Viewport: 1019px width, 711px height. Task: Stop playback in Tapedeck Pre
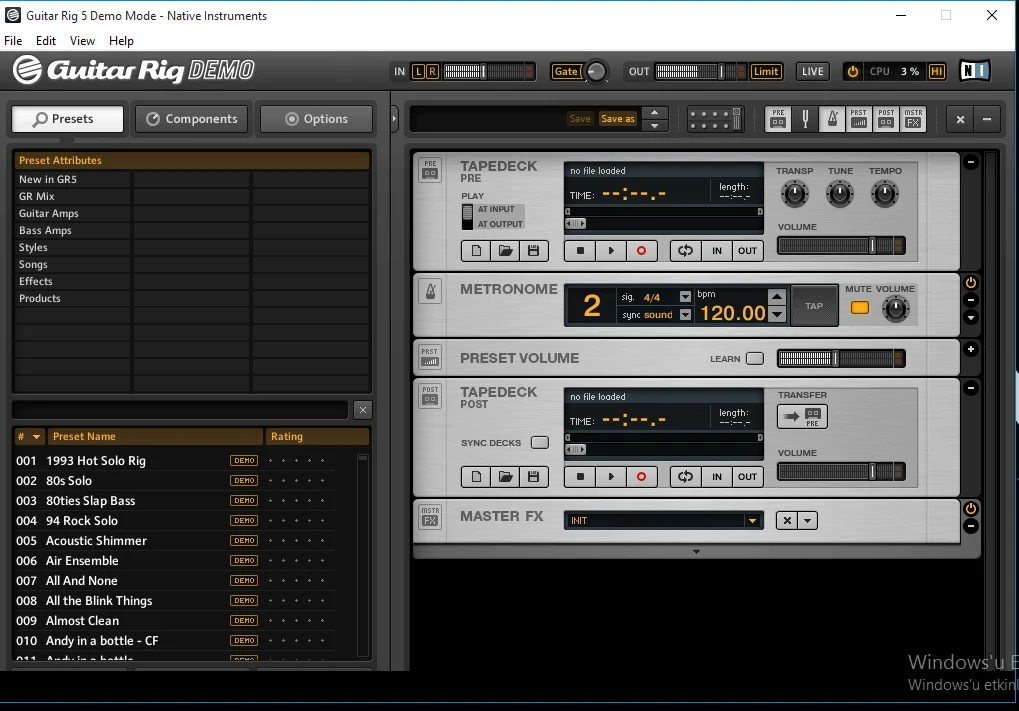(580, 250)
